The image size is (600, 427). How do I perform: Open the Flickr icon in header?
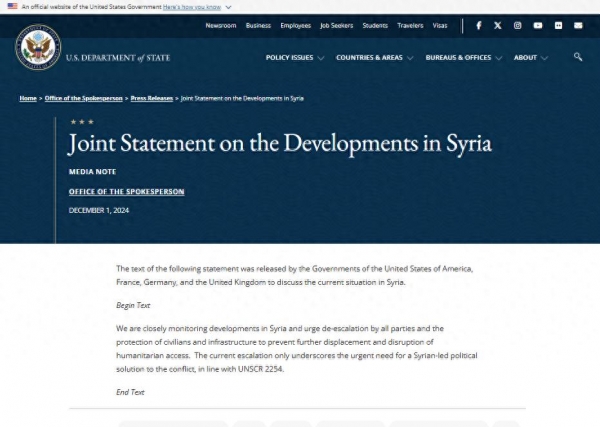point(558,25)
